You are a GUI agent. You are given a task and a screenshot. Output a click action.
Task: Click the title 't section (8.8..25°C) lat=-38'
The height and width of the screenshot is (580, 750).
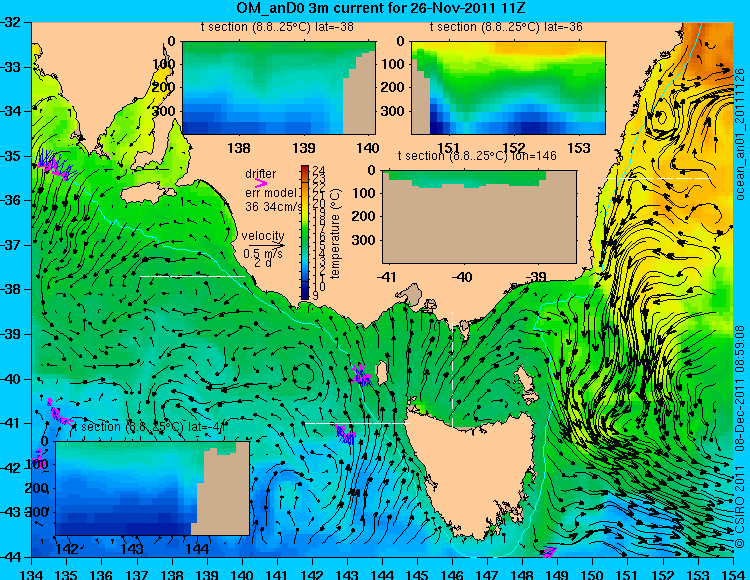click(277, 27)
